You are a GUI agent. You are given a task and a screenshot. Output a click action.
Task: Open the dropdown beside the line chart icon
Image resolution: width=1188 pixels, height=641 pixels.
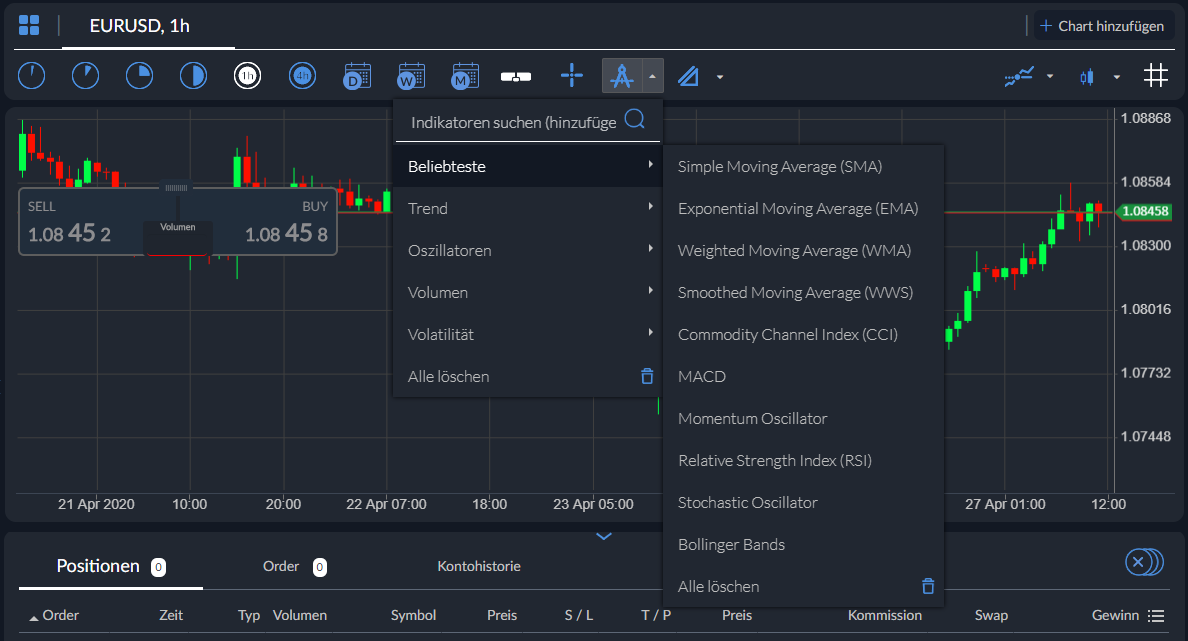point(1050,77)
